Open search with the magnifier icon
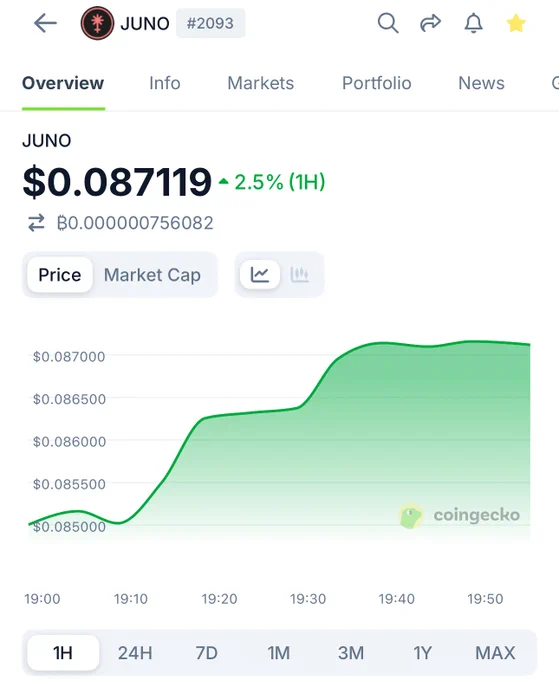Viewport: 559px width, 680px height. (x=388, y=23)
